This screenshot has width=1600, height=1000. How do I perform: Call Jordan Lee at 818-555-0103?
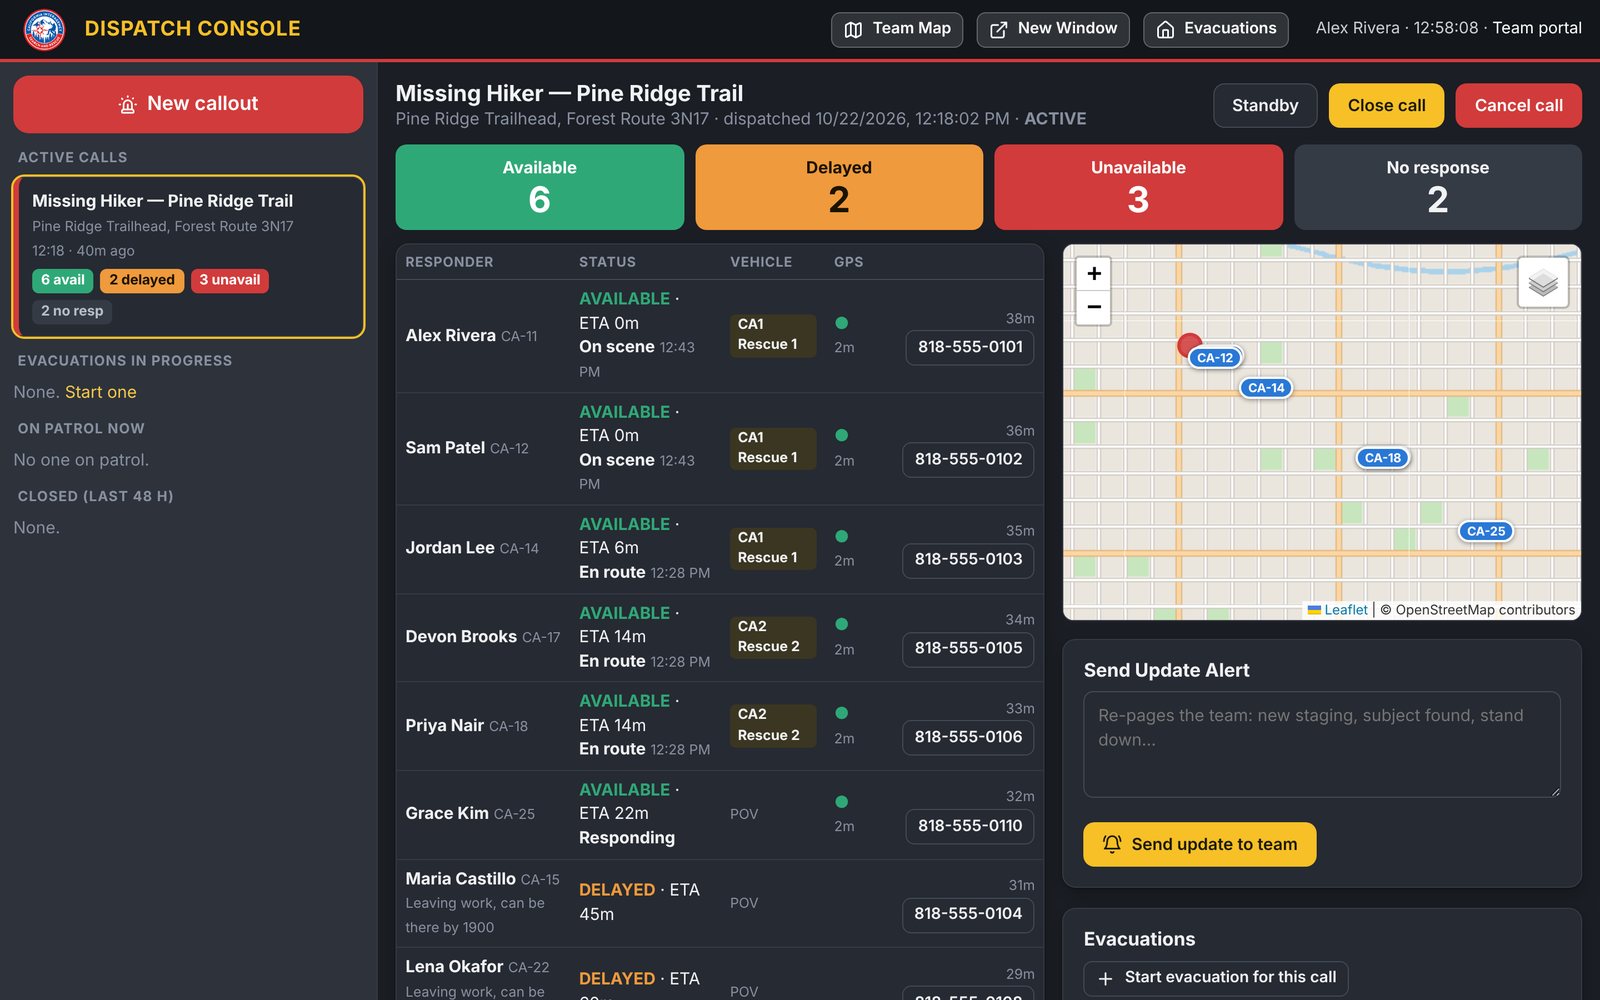pyautogui.click(x=968, y=559)
